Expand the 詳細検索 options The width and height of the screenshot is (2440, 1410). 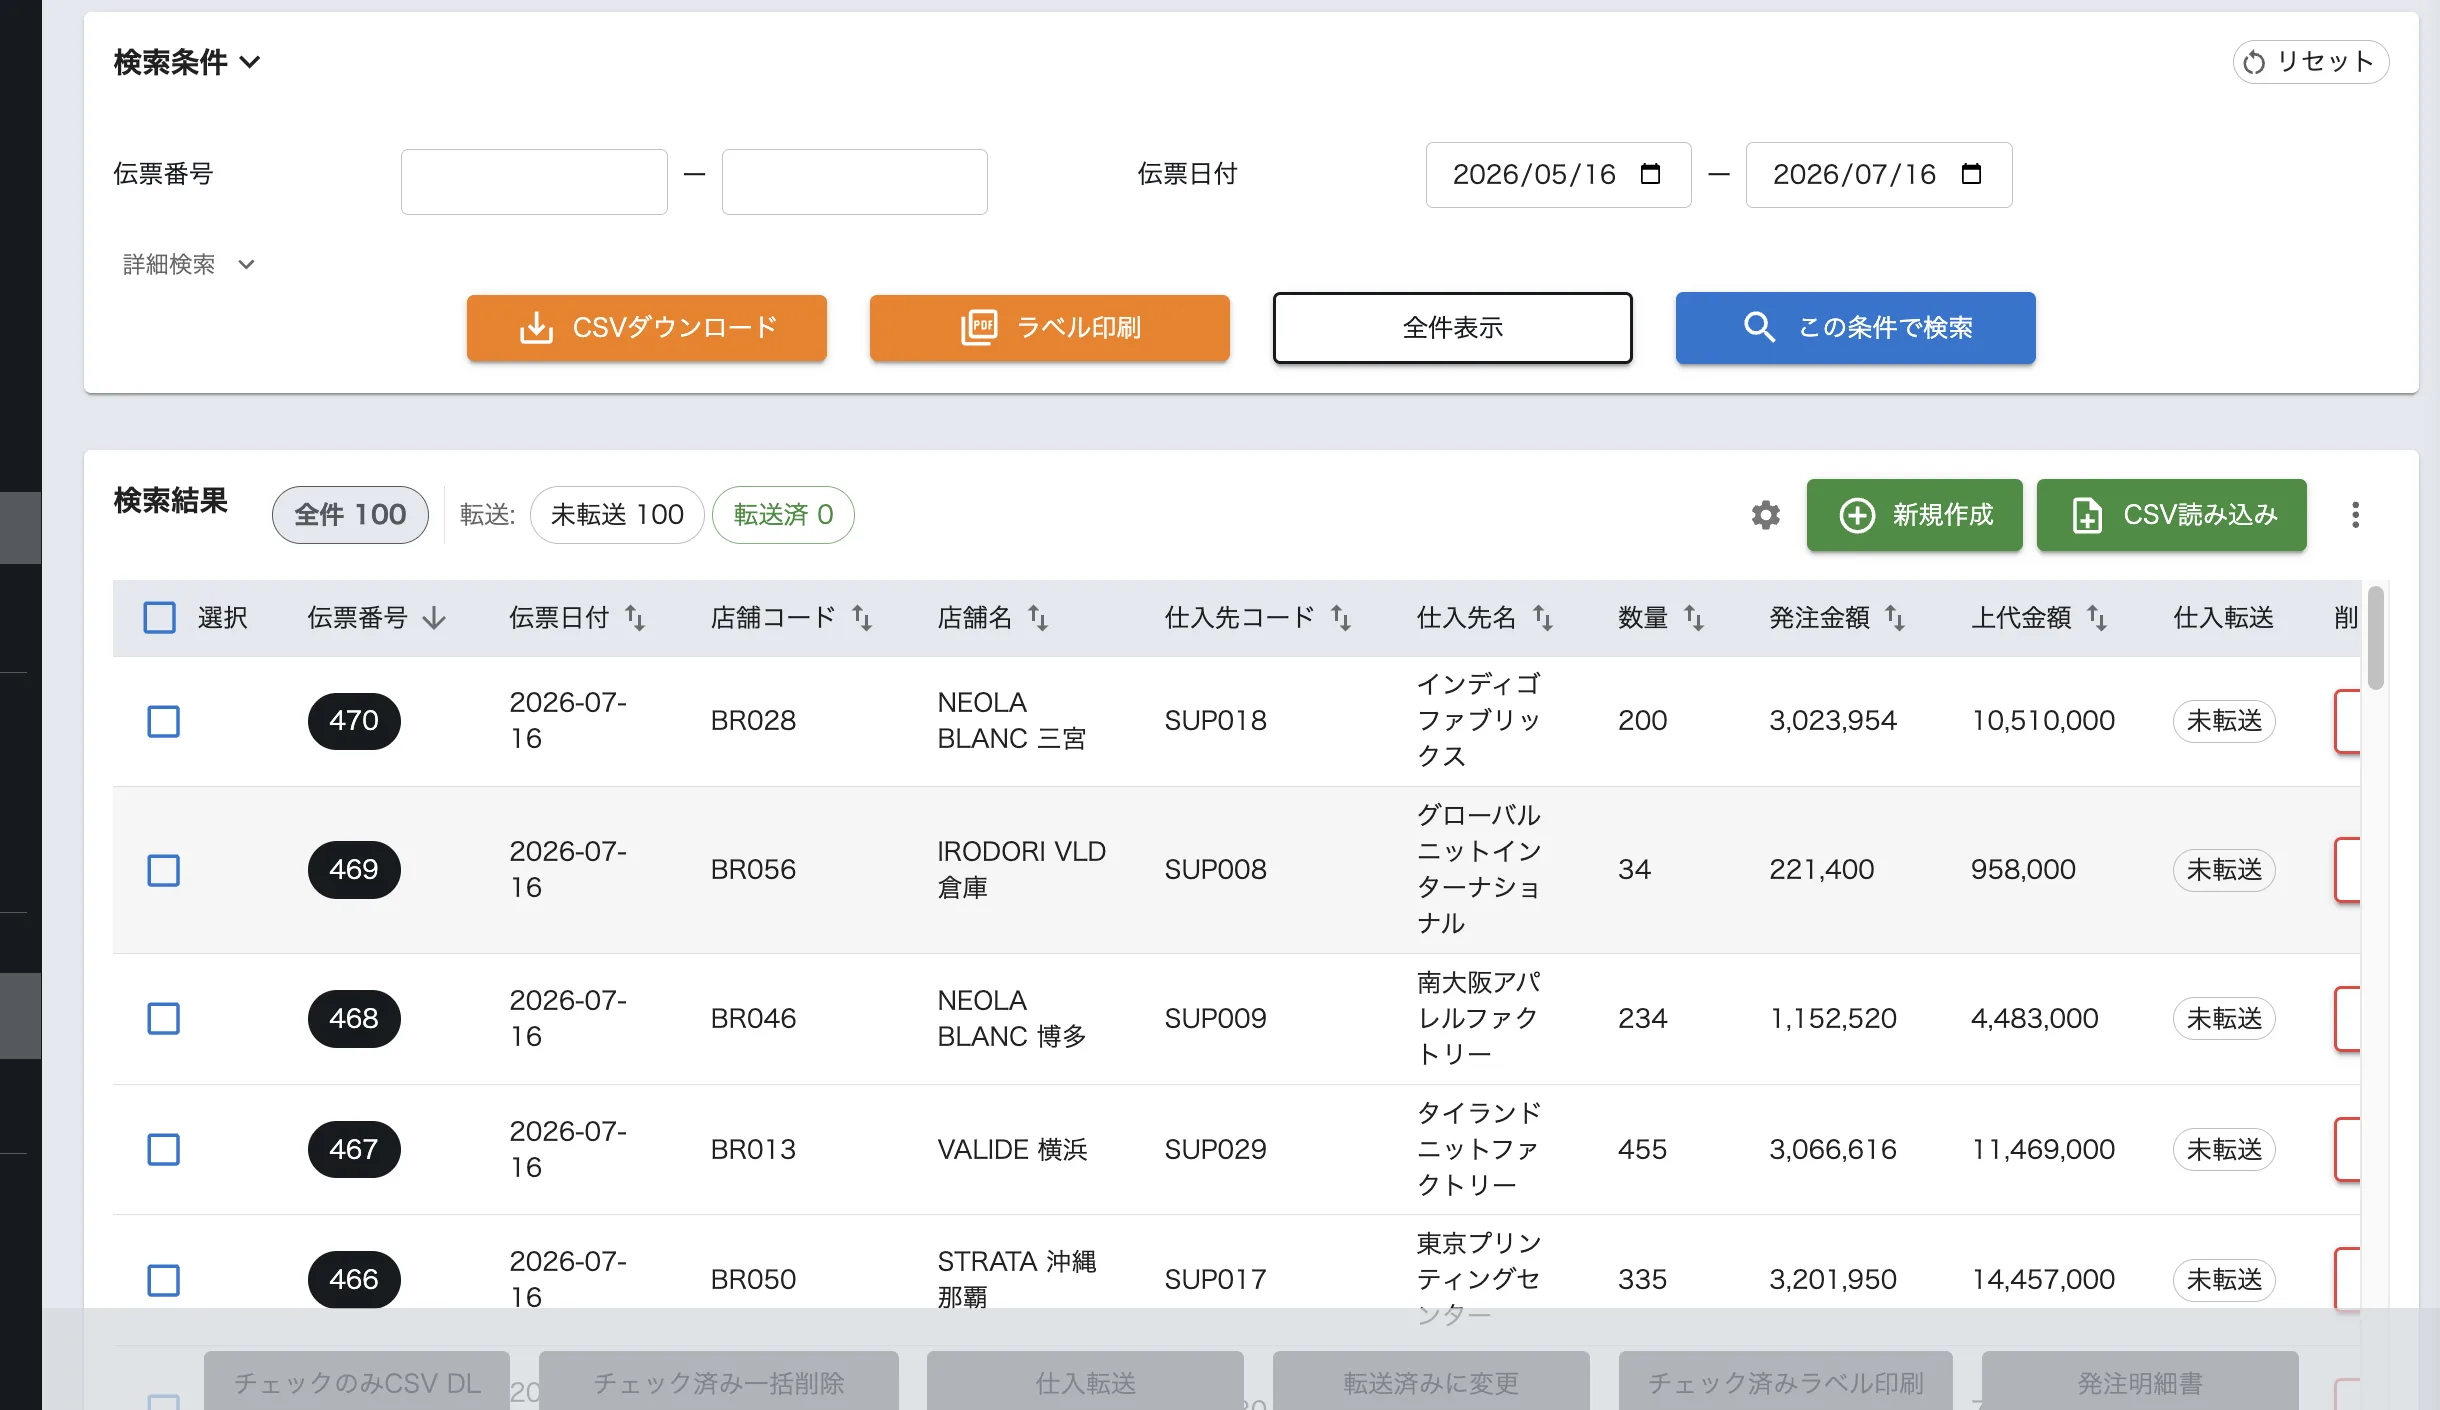(x=189, y=264)
